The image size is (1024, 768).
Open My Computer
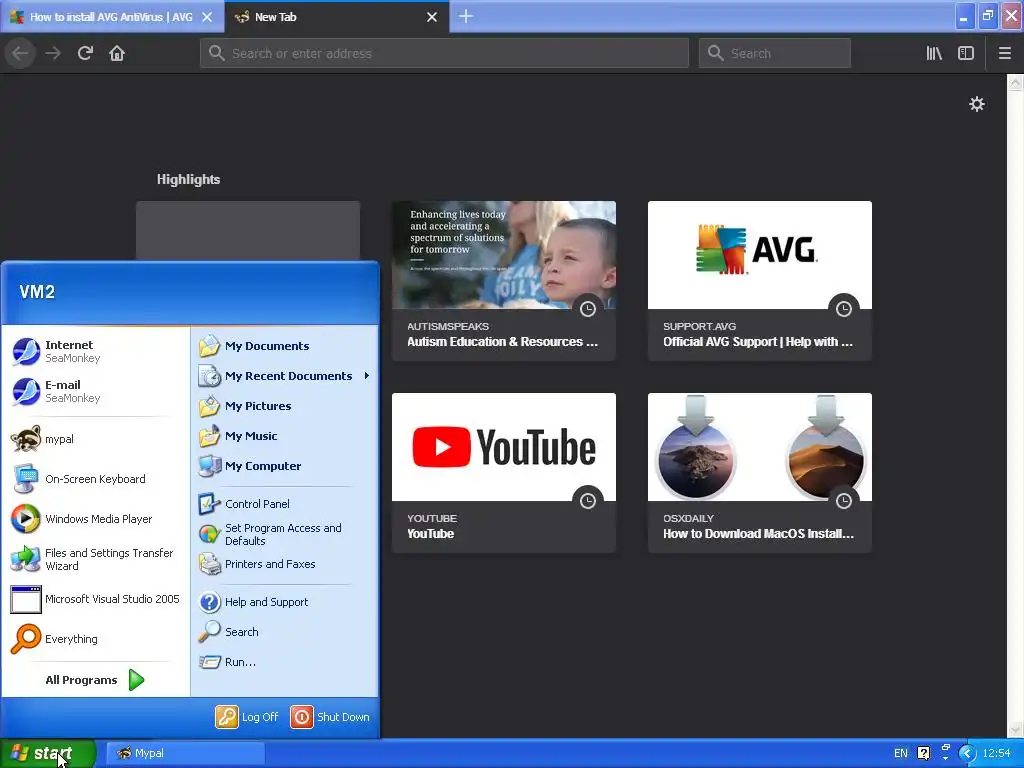pyautogui.click(x=284, y=466)
